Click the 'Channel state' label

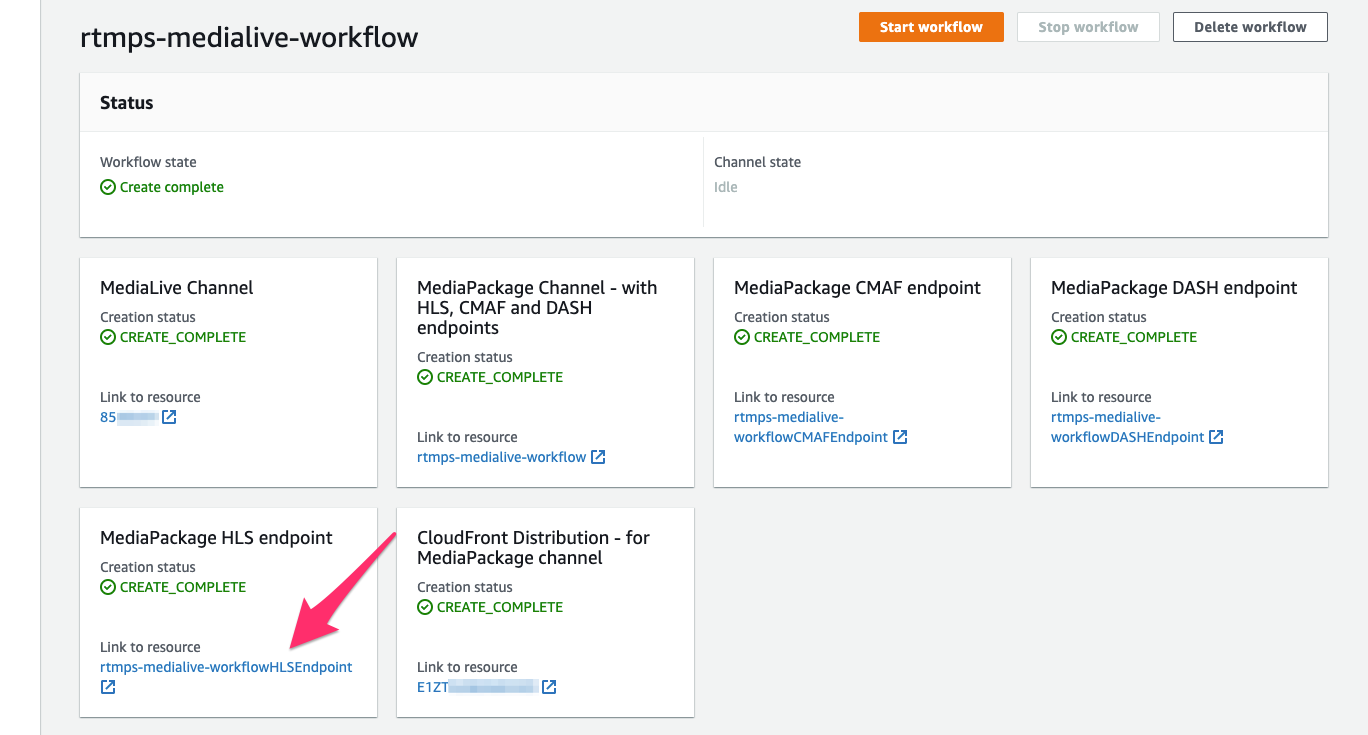tap(757, 162)
